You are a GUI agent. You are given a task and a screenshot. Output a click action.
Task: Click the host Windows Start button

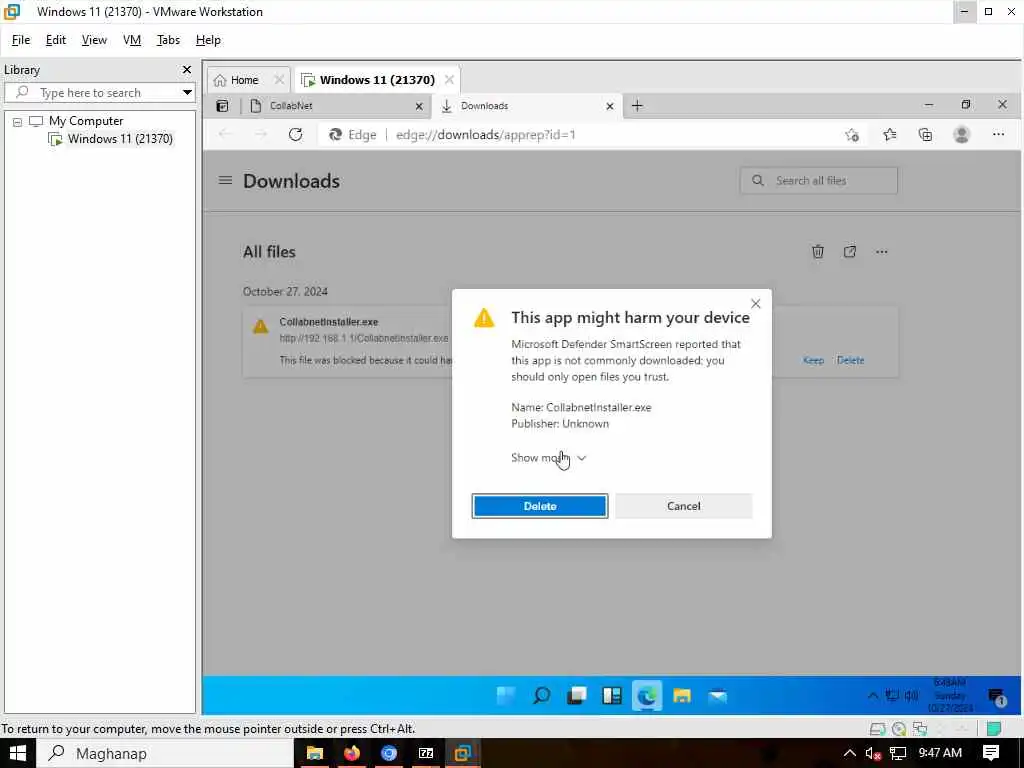point(17,753)
